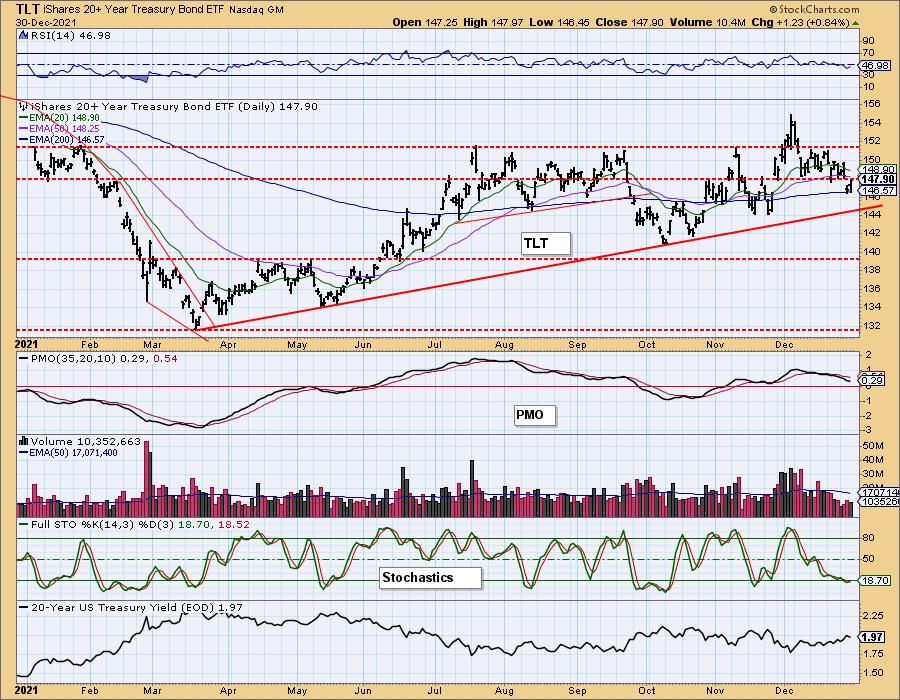Click the 'EMA(50) 17,071,400' volume legend

pos(68,453)
